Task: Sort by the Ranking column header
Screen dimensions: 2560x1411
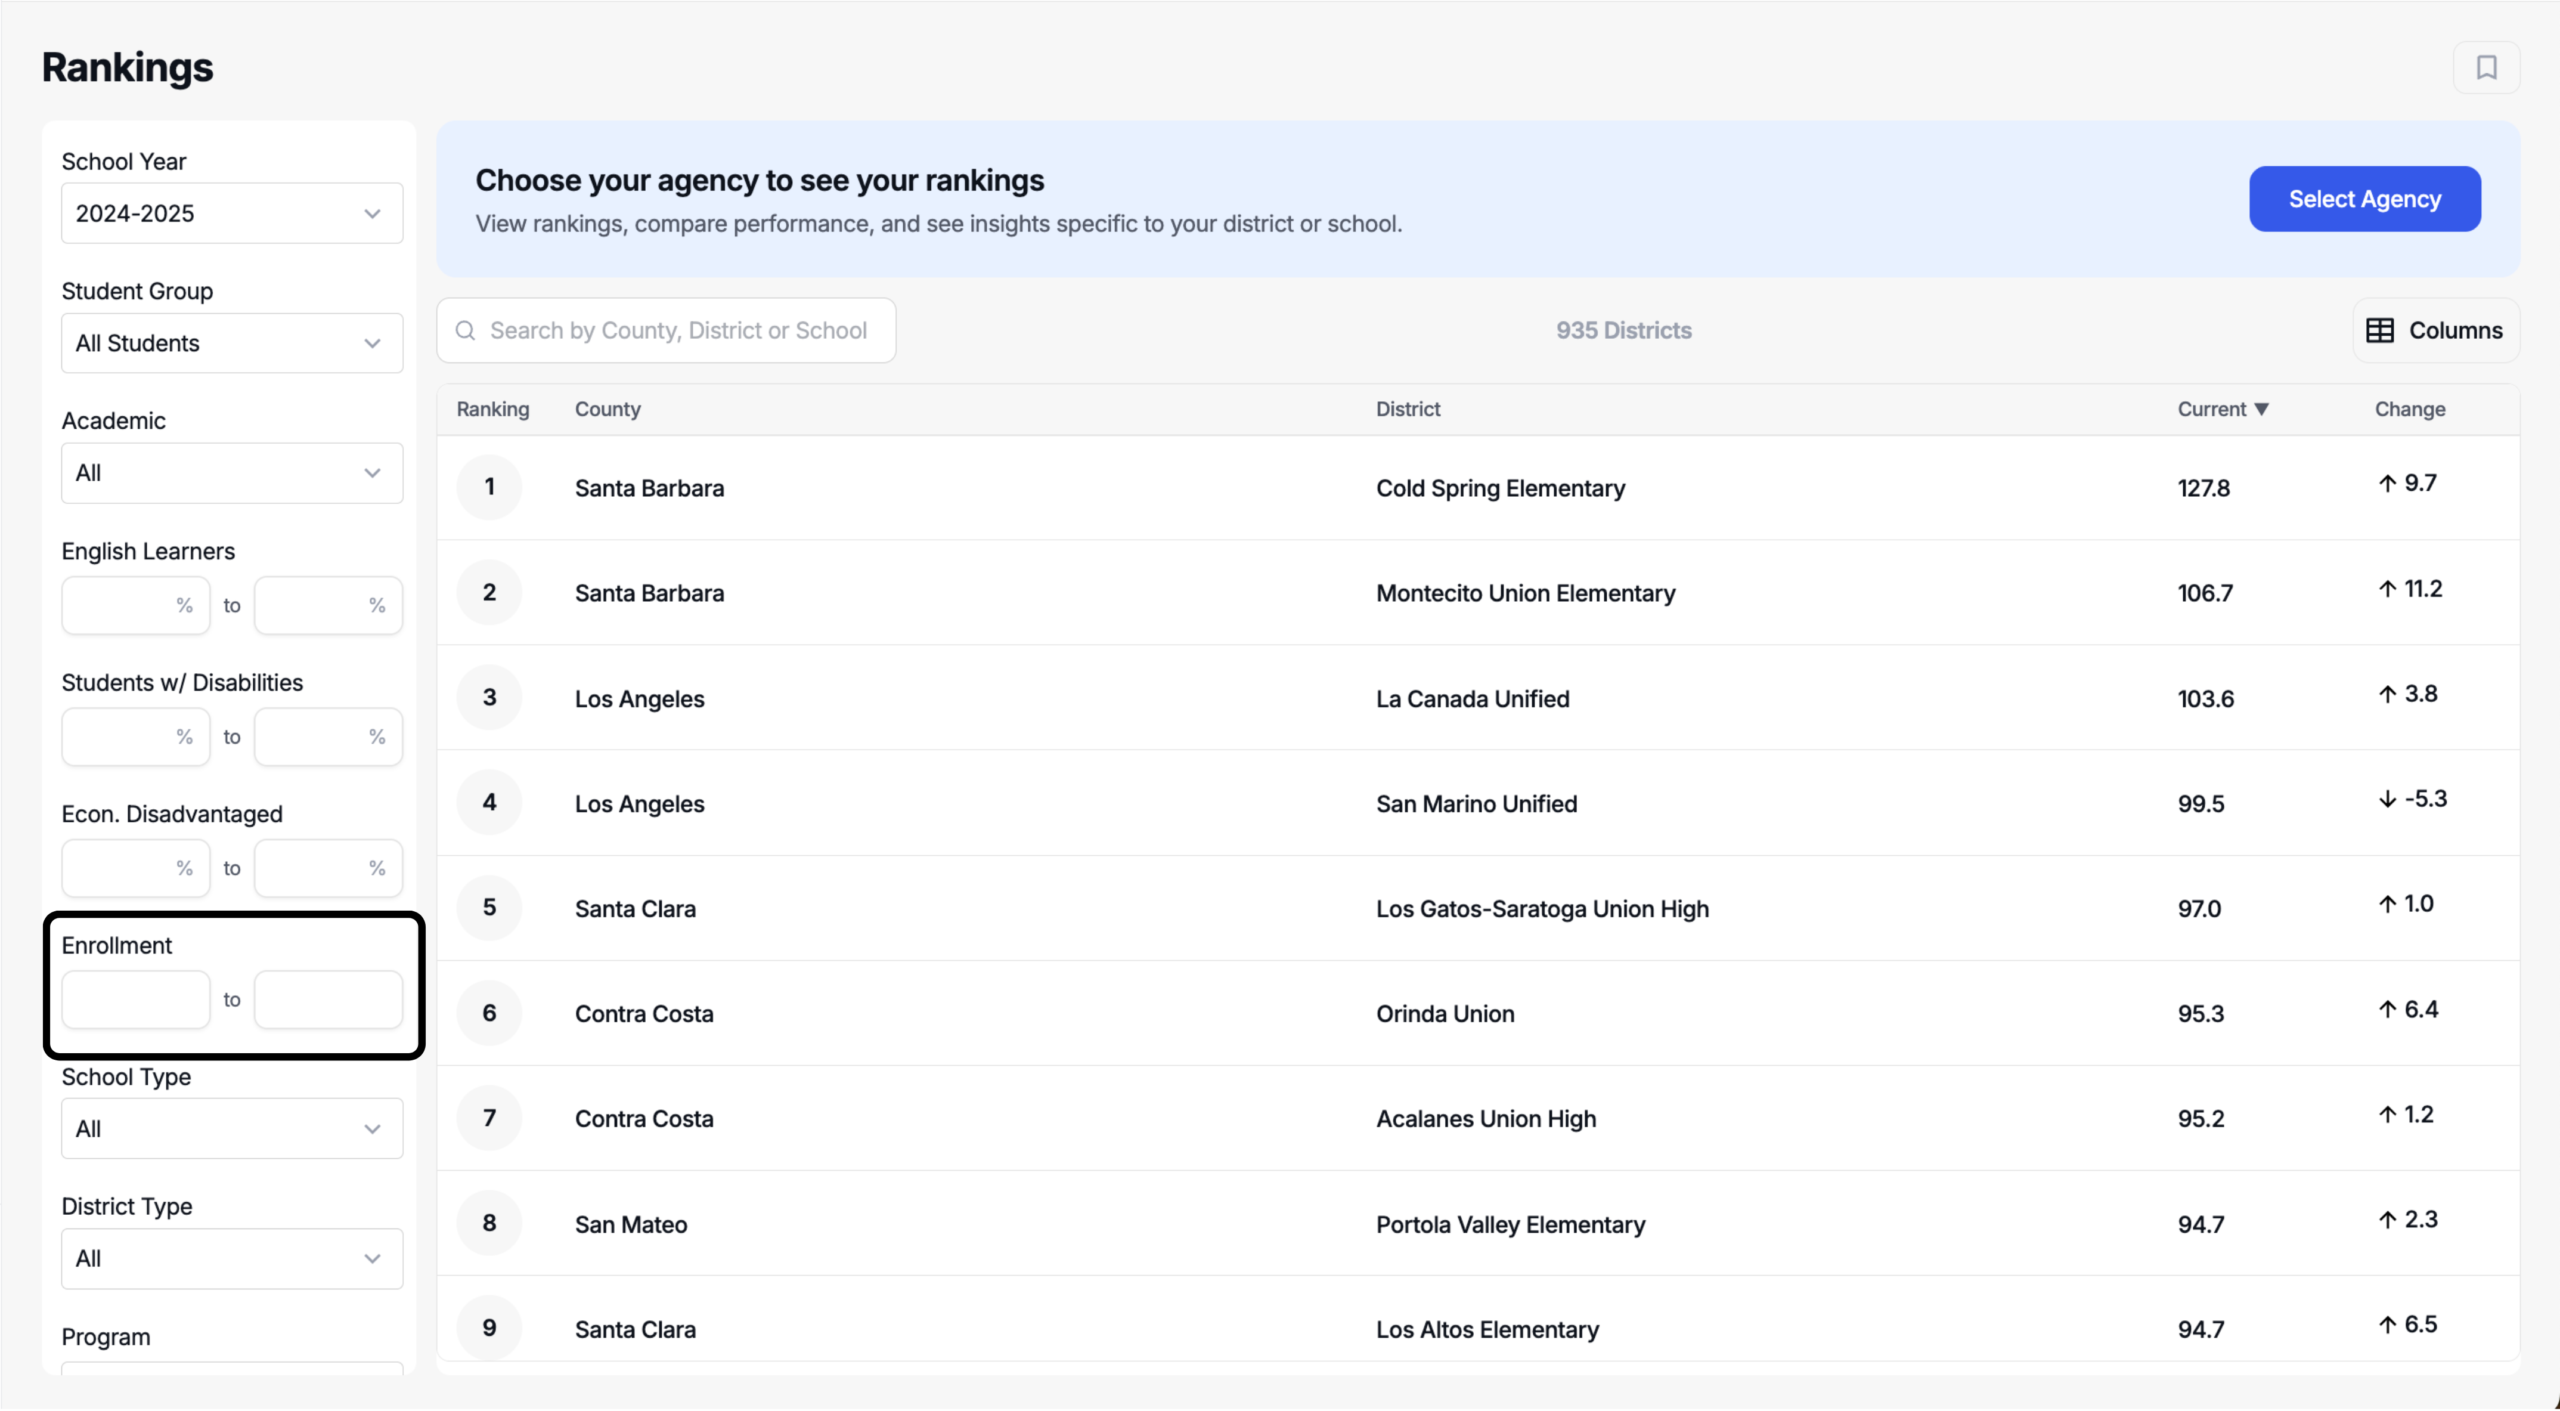Action: (x=493, y=409)
